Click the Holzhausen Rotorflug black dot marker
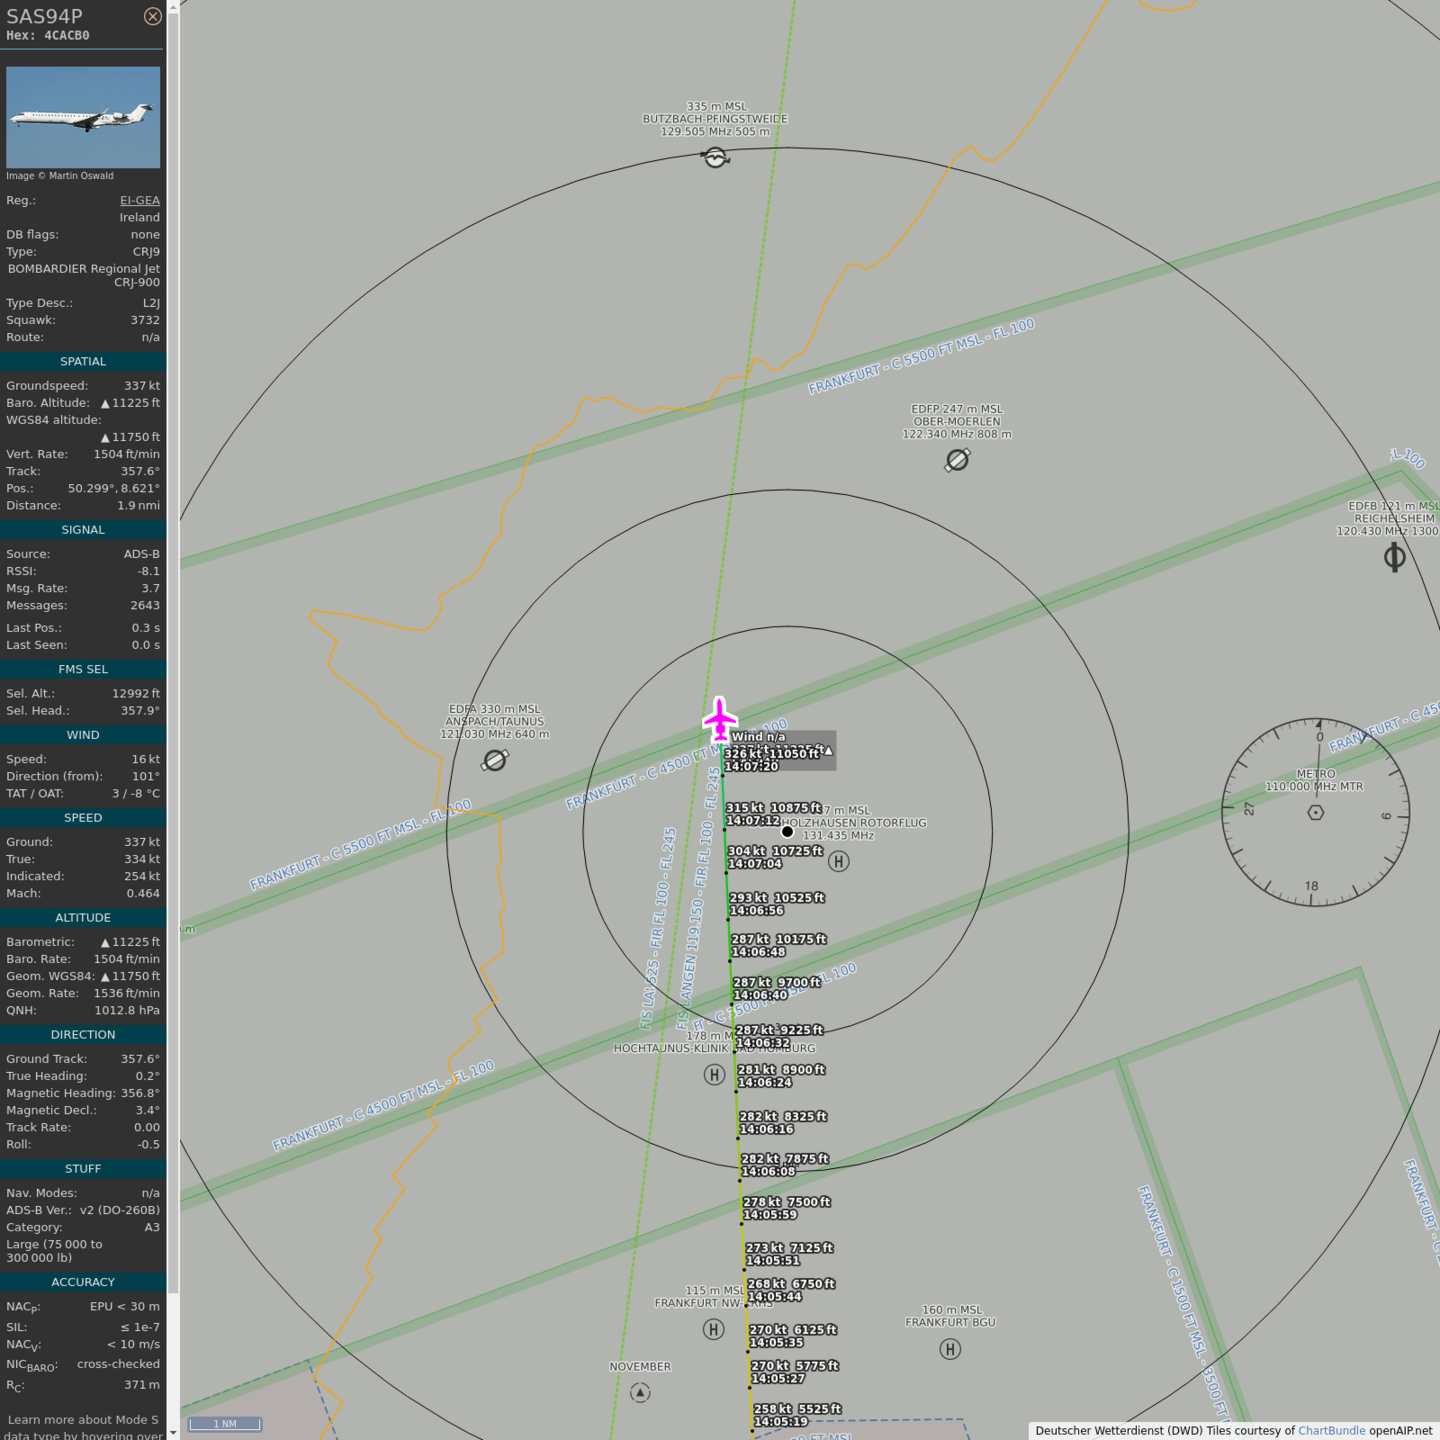1440x1440 pixels. (x=787, y=831)
